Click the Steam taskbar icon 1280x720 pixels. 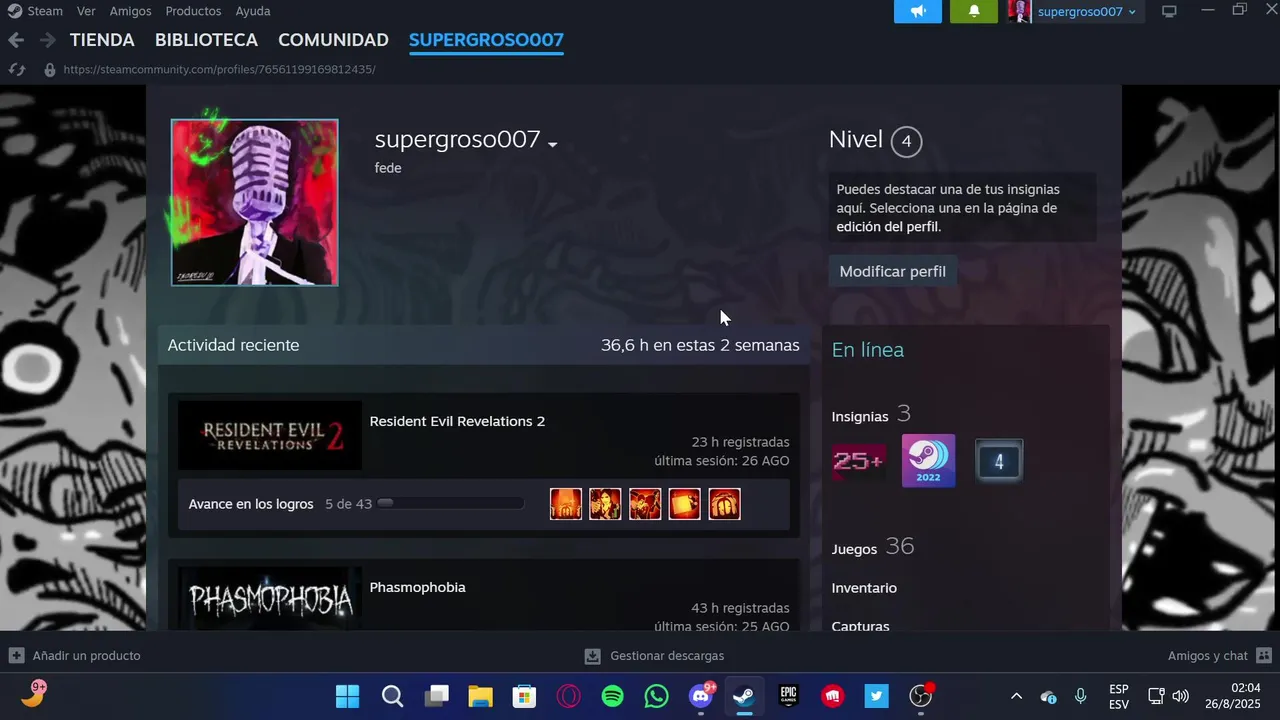tap(744, 696)
